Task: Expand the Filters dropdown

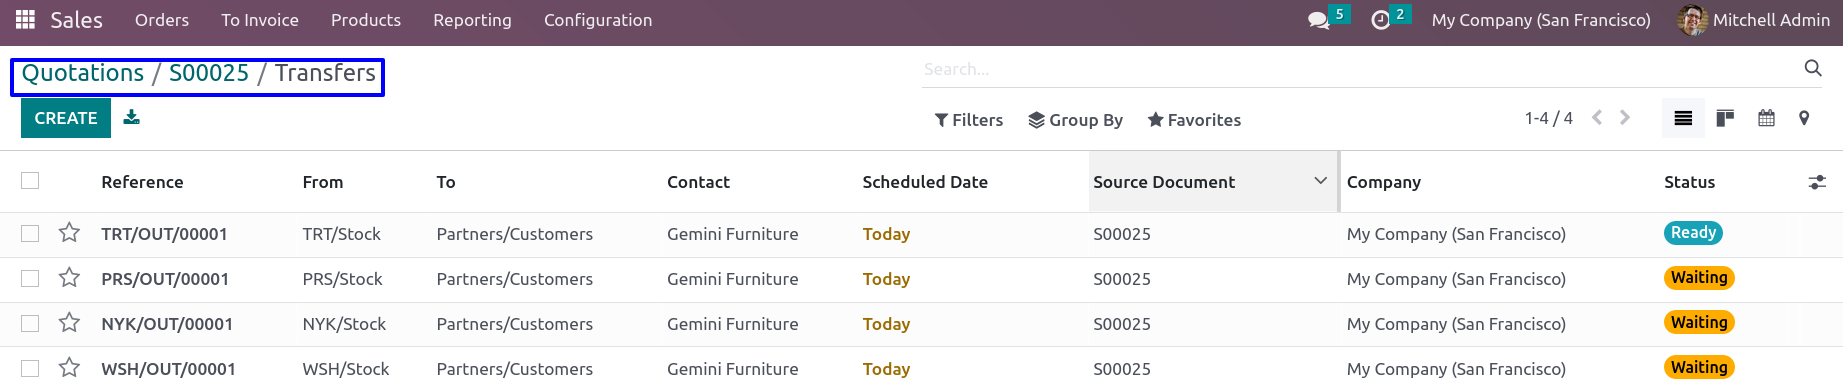Action: [969, 120]
